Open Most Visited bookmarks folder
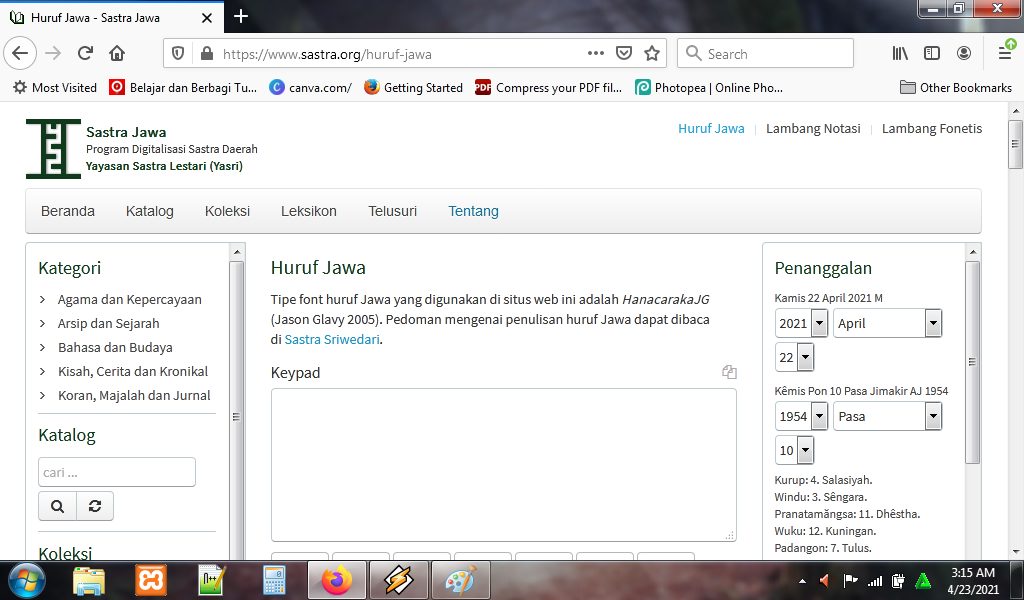 click(55, 87)
